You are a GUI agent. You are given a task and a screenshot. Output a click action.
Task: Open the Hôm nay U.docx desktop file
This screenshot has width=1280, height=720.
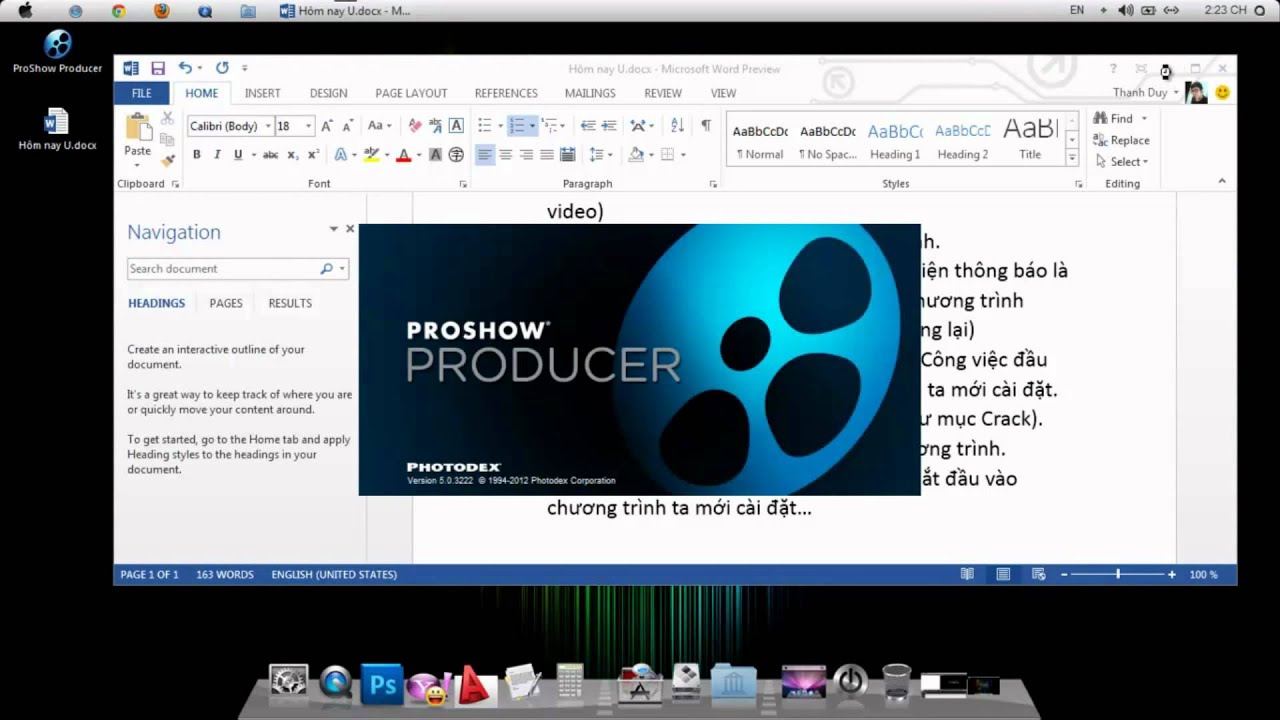[x=57, y=130]
